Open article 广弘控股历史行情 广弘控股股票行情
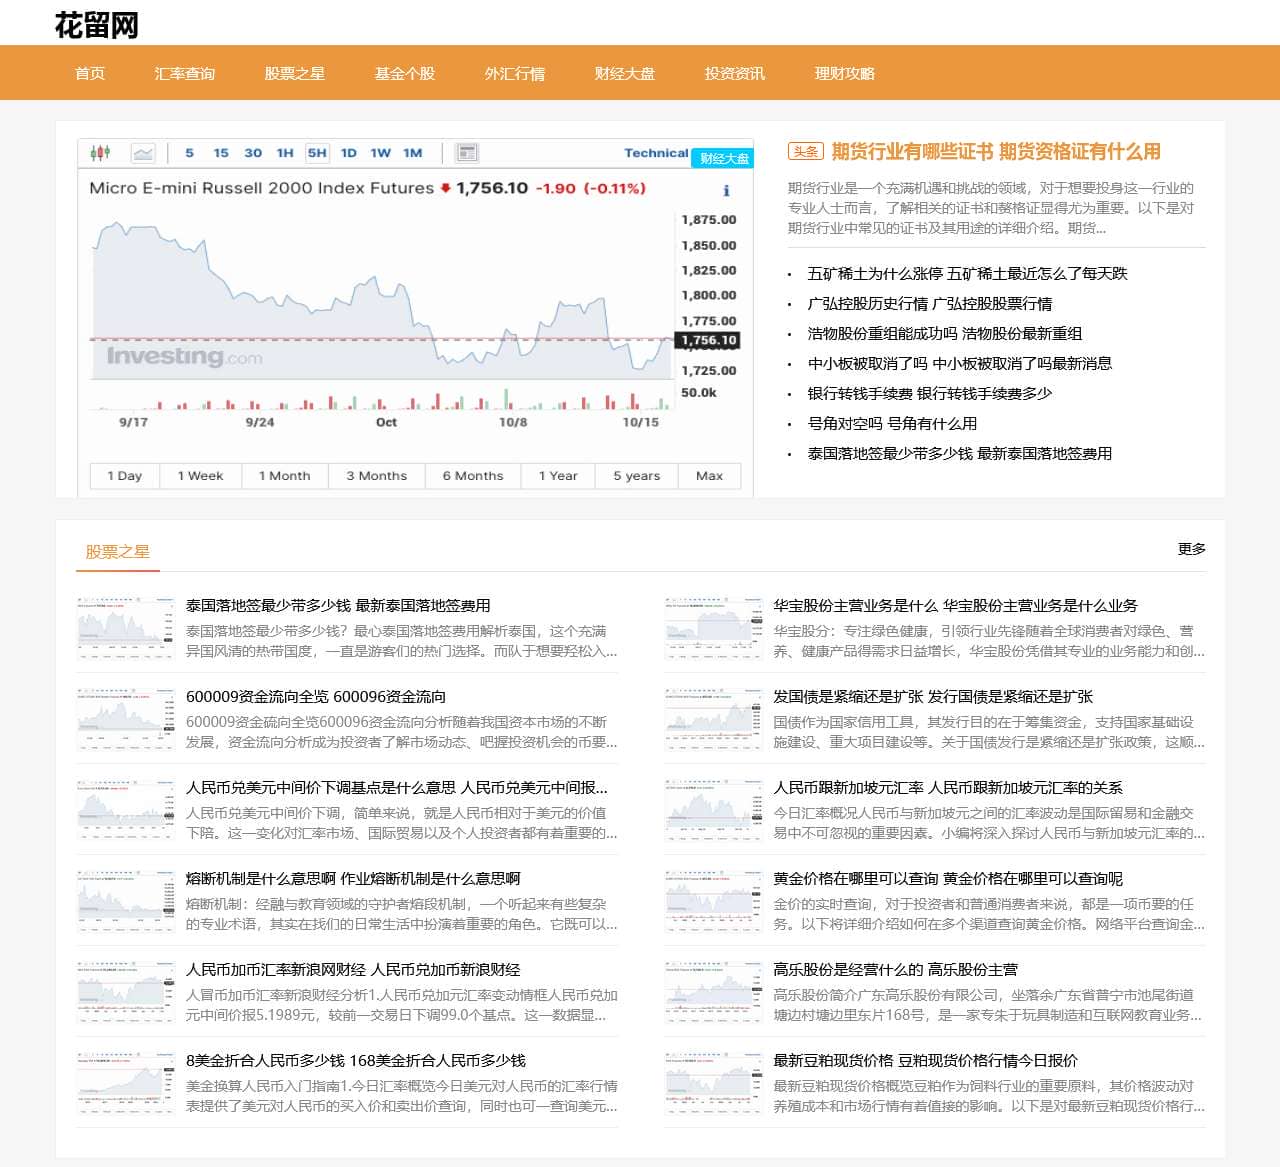Image resolution: width=1280 pixels, height=1167 pixels. (929, 304)
